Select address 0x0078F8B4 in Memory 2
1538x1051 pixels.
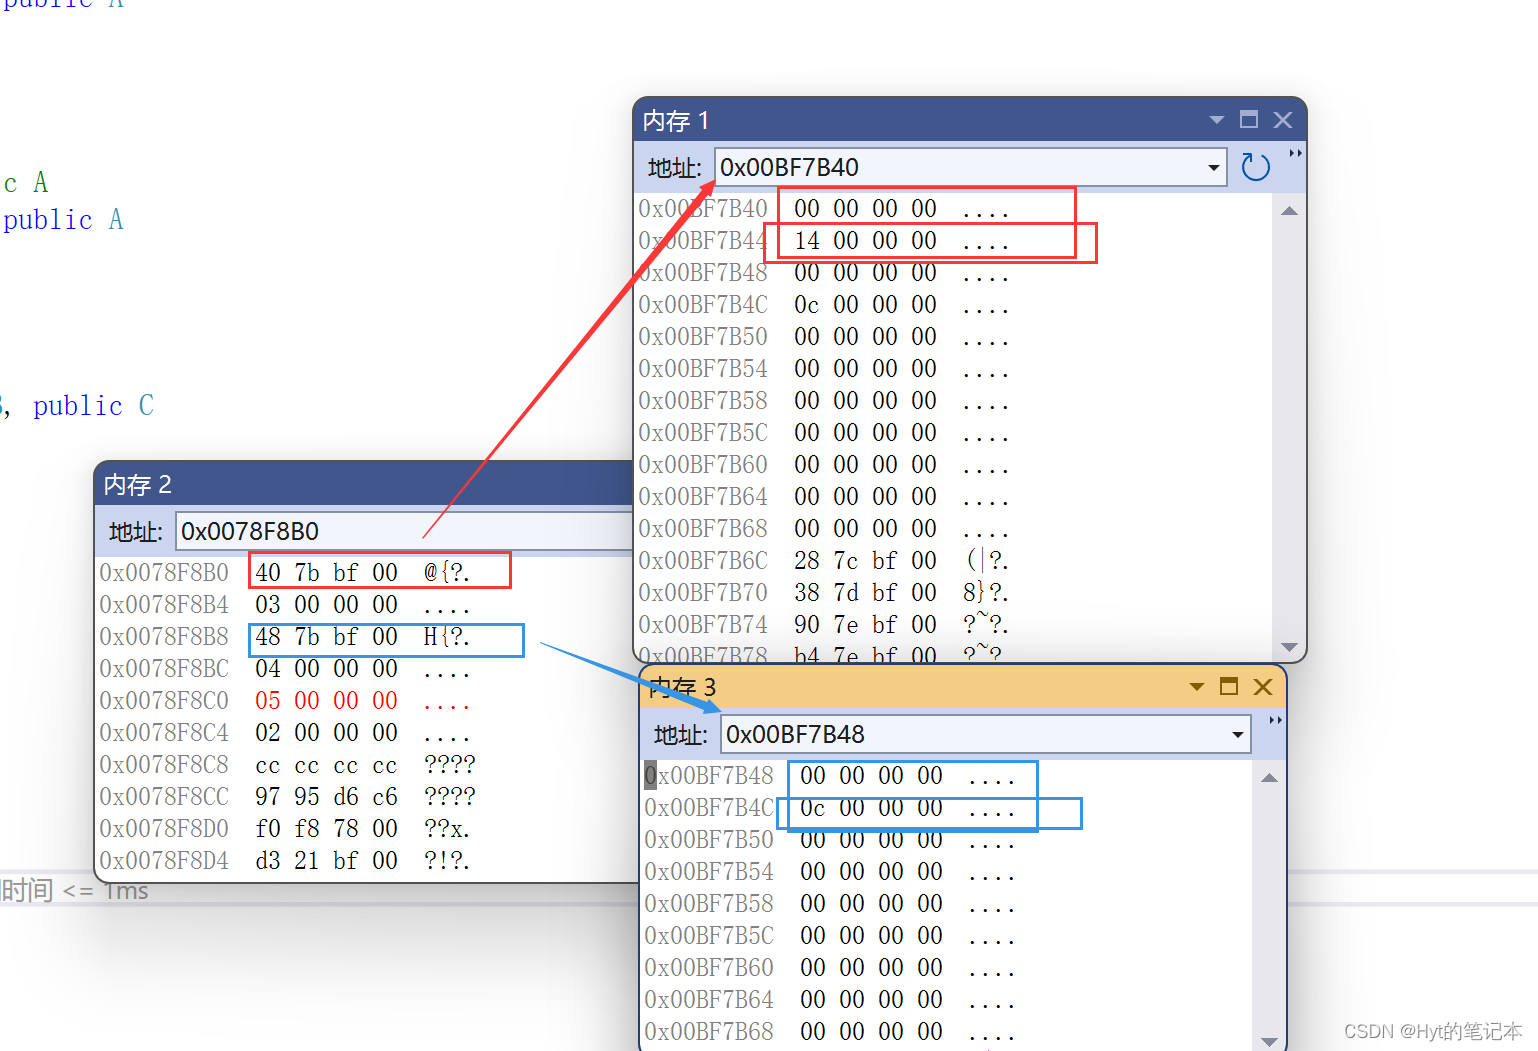pos(164,605)
